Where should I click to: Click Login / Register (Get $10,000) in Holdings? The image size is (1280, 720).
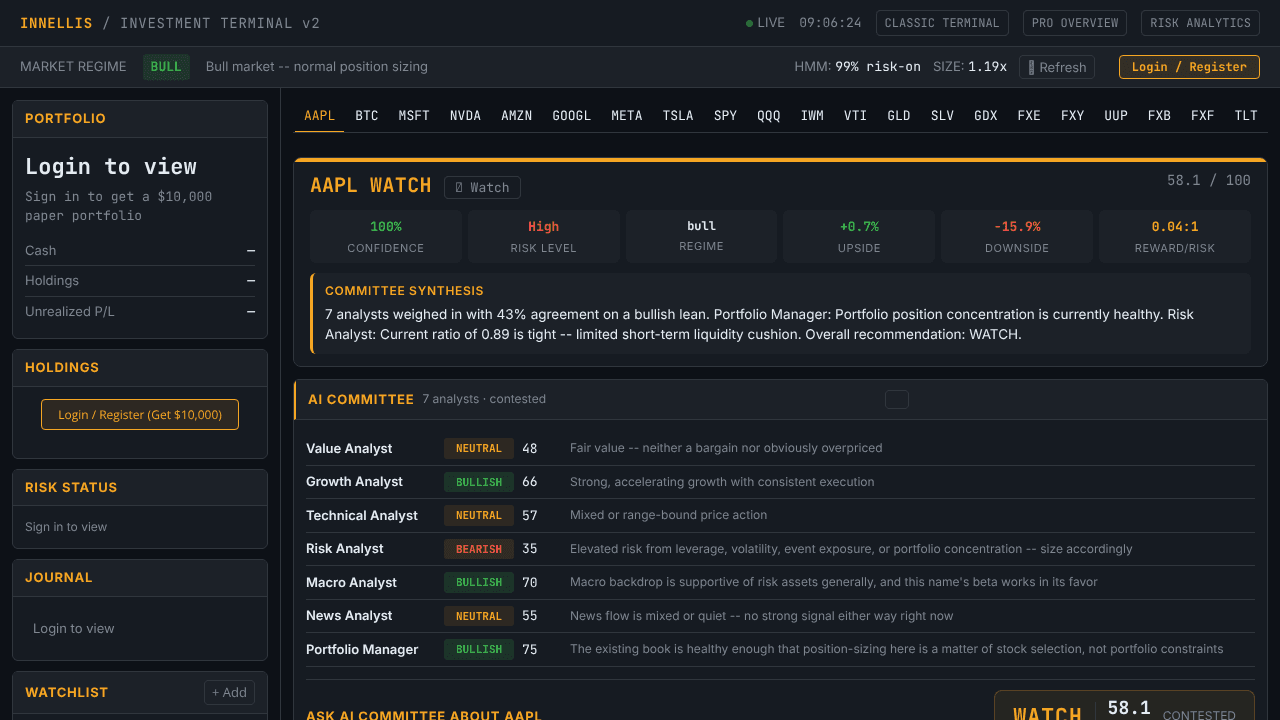[x=140, y=415]
